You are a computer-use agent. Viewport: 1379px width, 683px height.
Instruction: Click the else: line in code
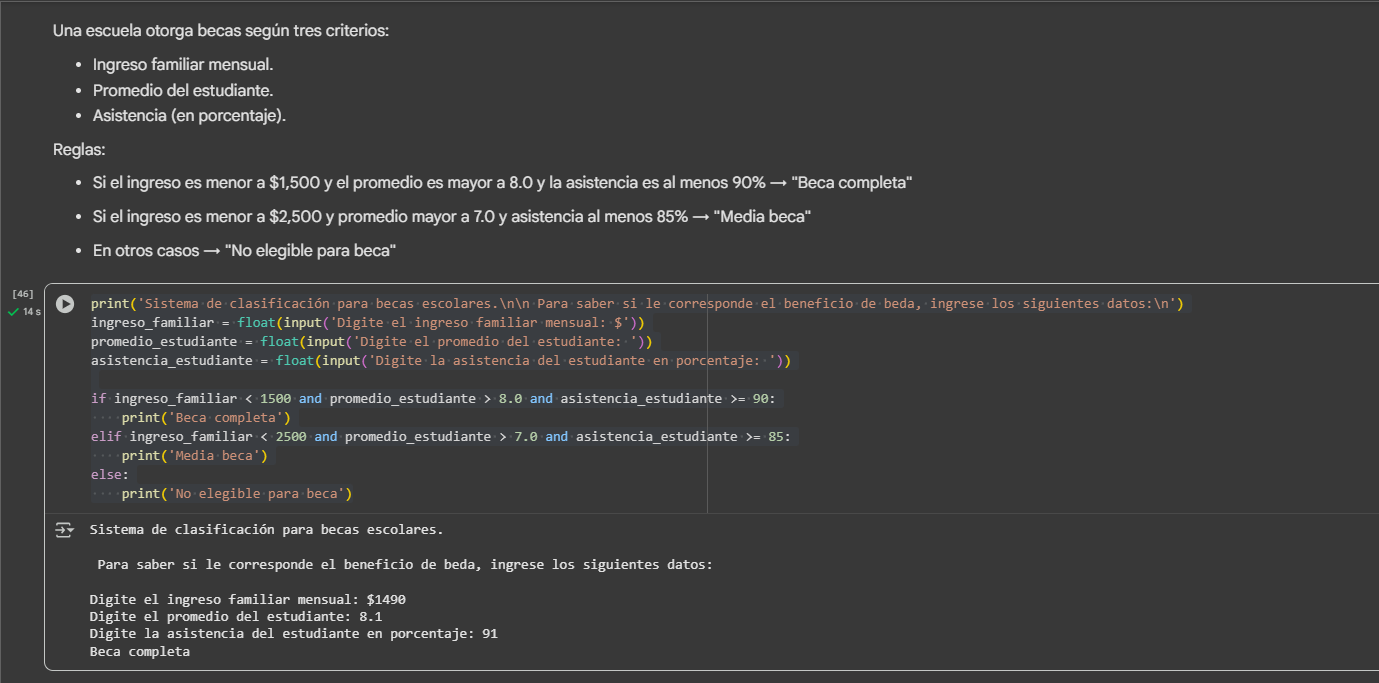click(110, 475)
